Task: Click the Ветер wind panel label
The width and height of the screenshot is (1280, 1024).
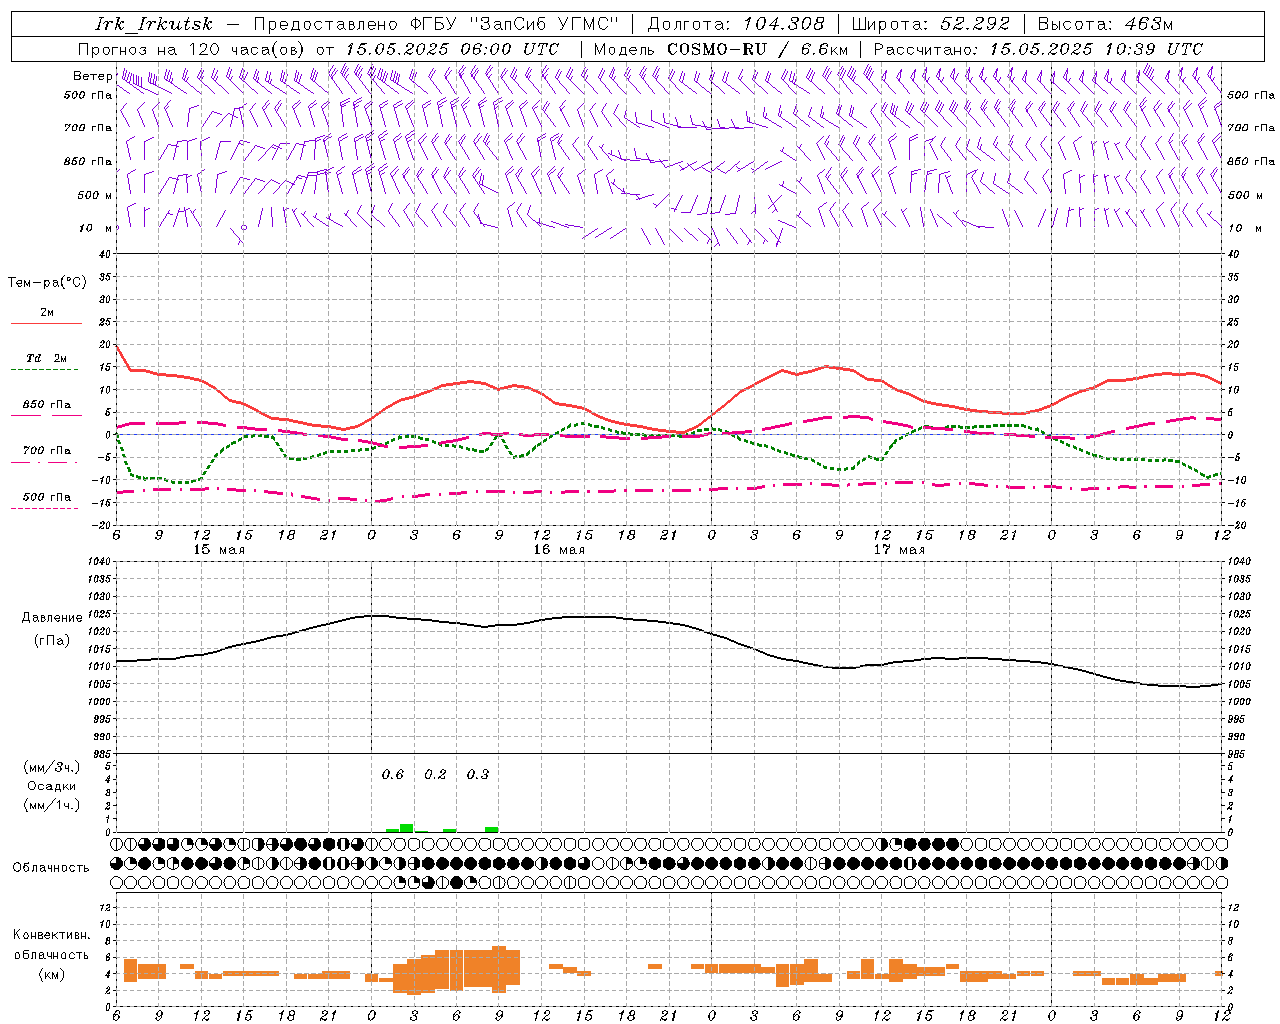Action: (x=92, y=76)
